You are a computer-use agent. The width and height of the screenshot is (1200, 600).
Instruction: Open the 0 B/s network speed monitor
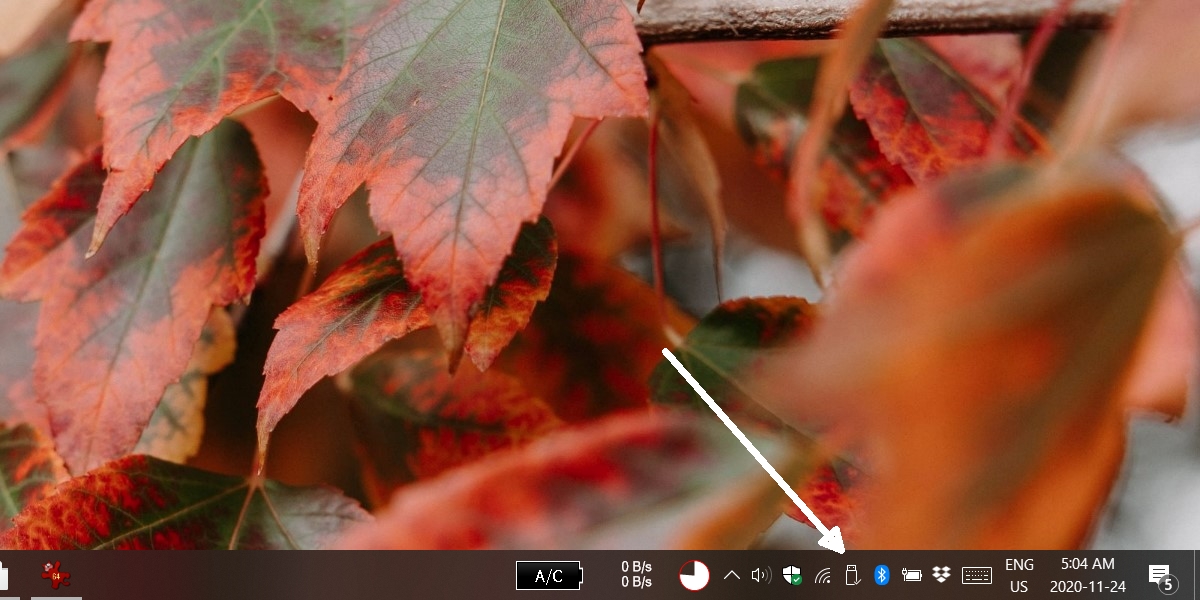pyautogui.click(x=637, y=575)
